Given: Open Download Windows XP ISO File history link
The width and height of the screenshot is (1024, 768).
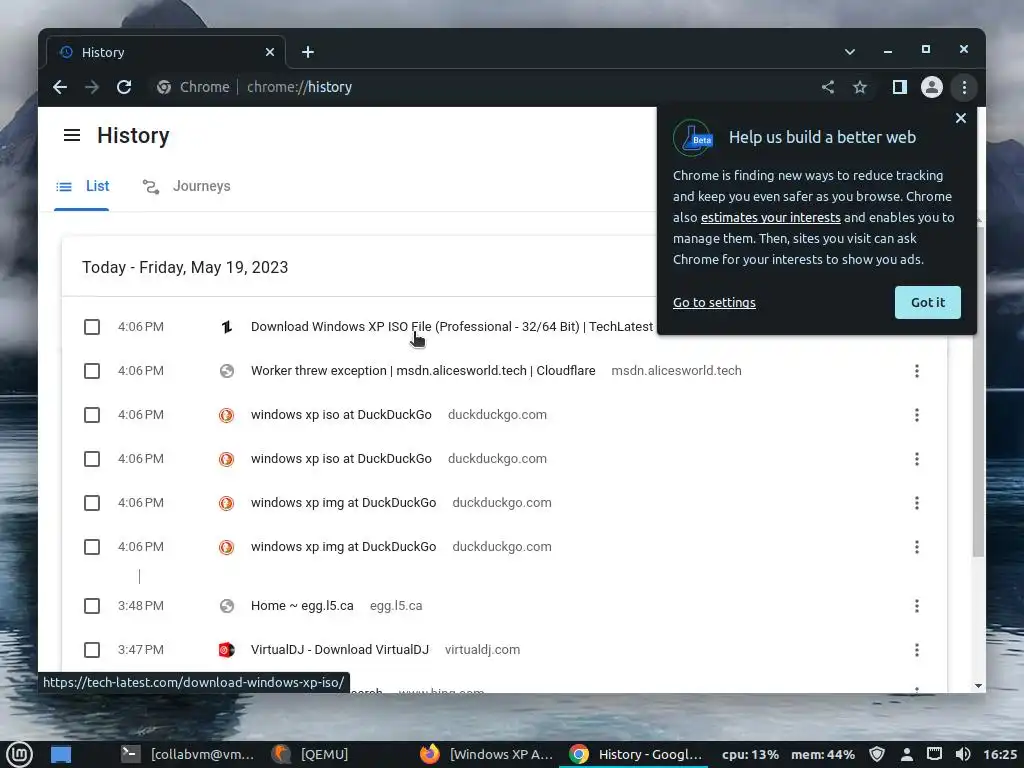Looking at the screenshot, I should 452,327.
